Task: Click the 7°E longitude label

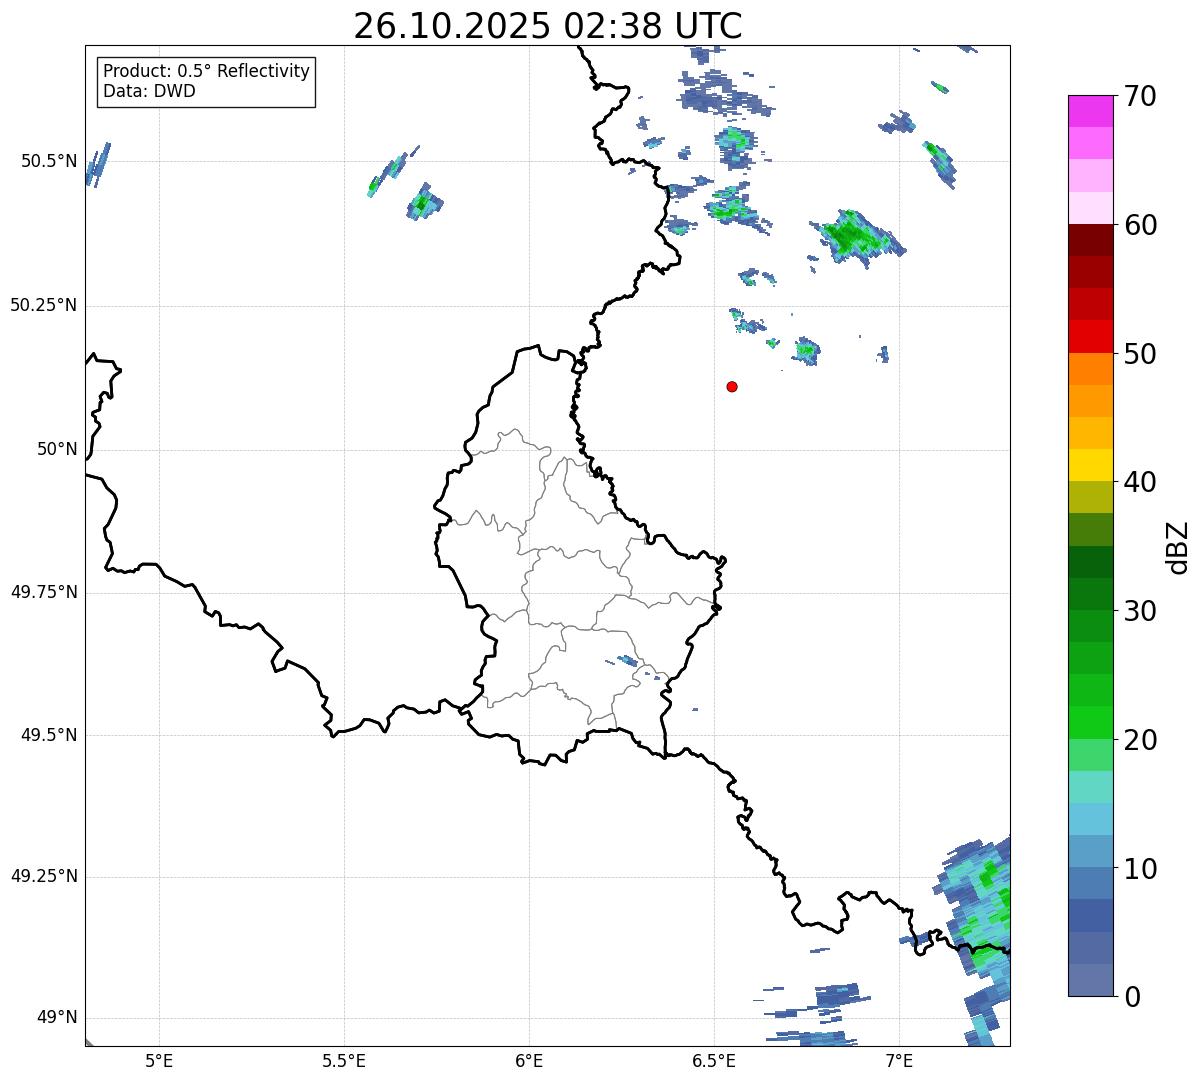Action: [899, 1060]
